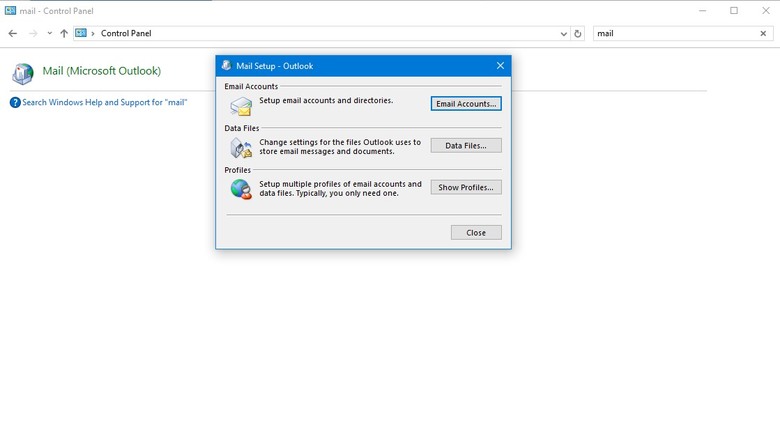
Task: Click "Setup email accounts and directories." text
Action: point(326,100)
